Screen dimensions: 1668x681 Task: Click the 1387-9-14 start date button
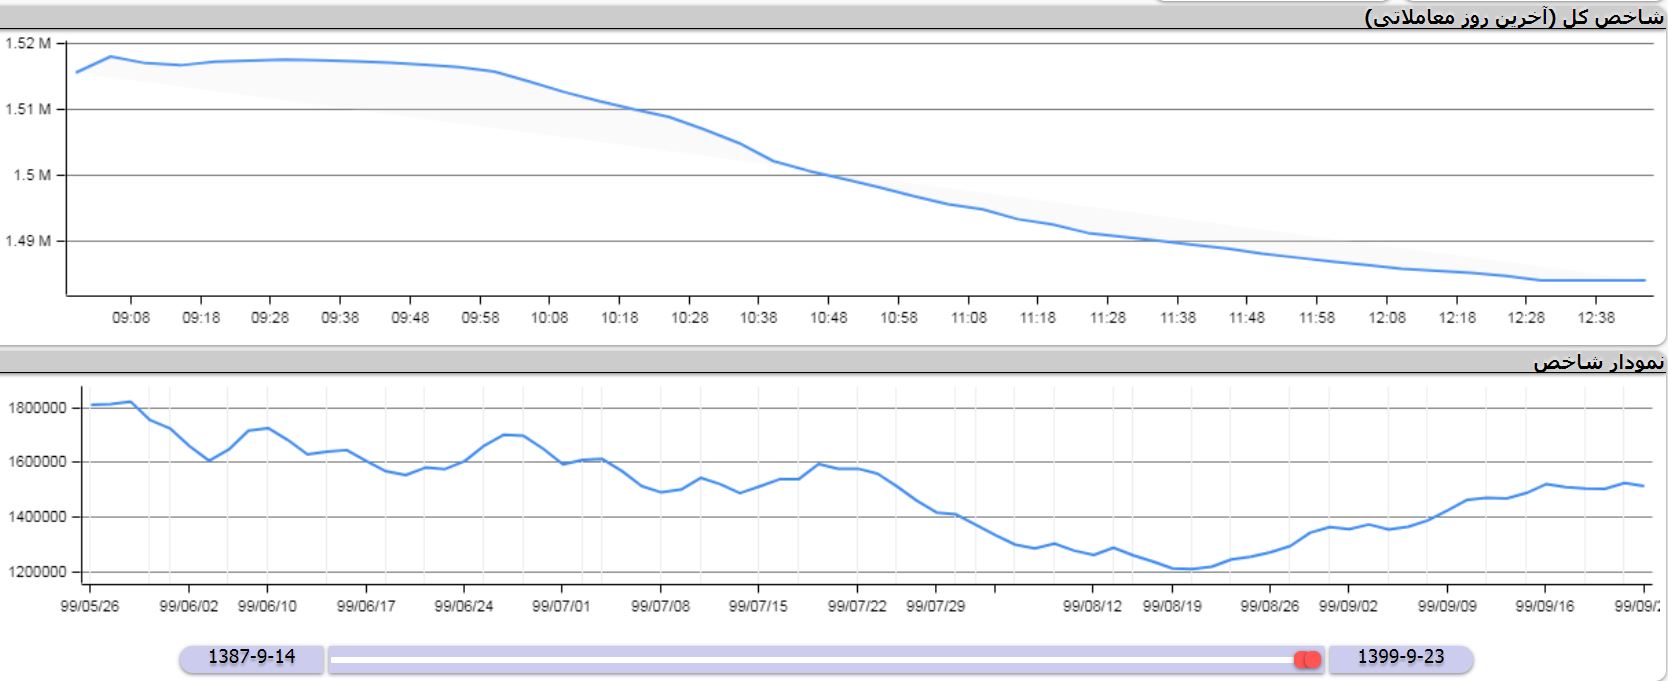252,657
